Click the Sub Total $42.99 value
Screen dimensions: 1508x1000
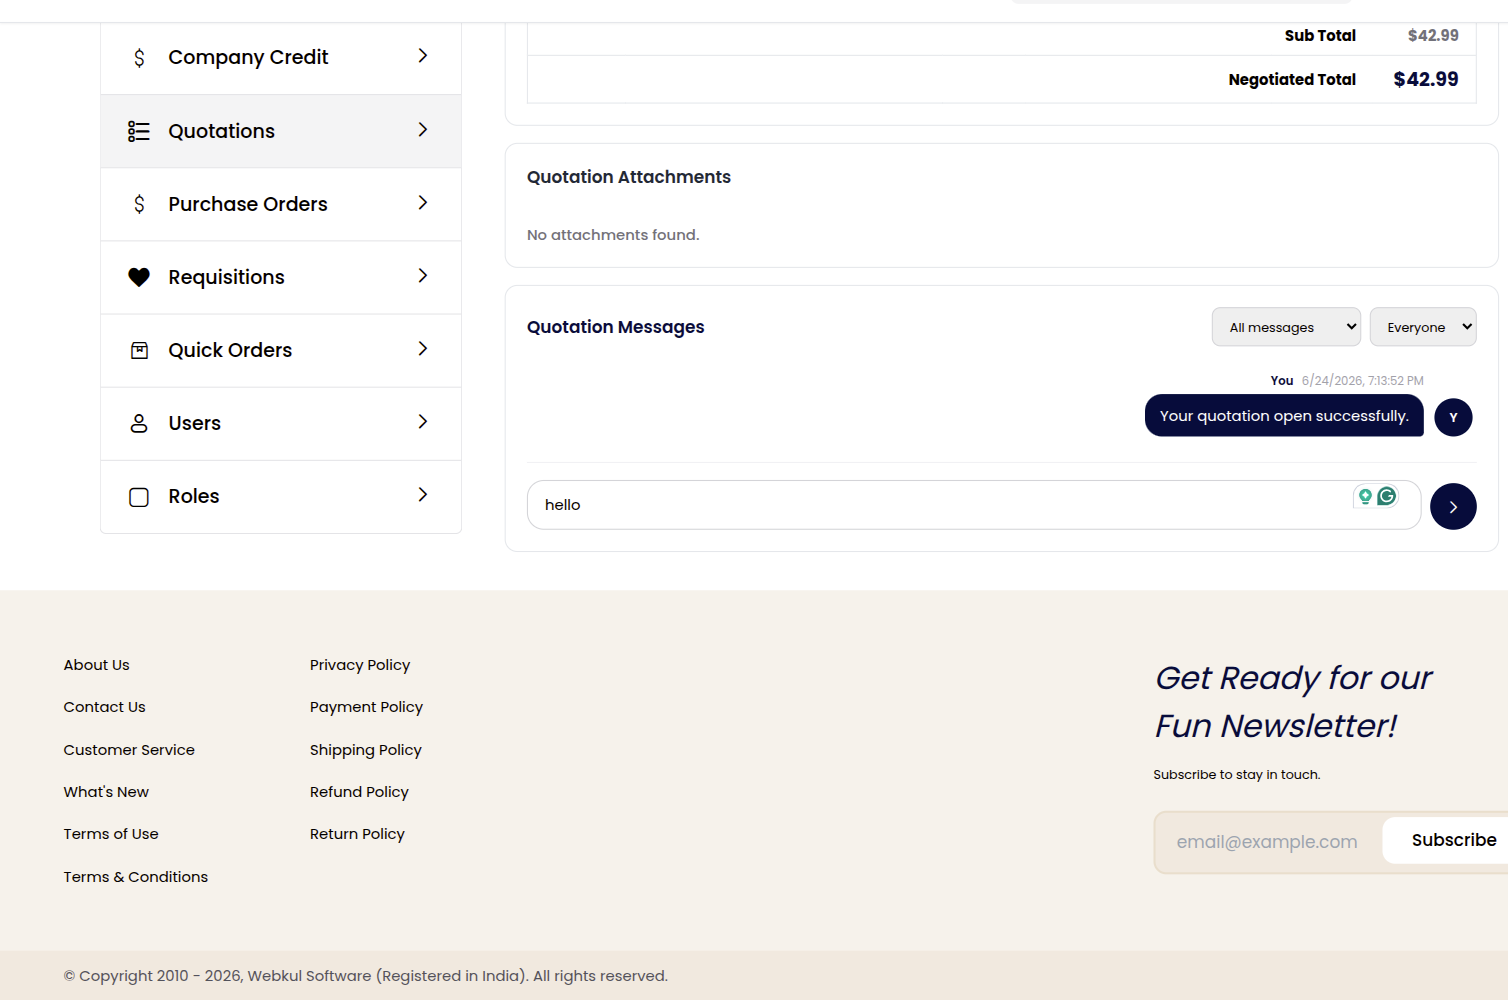tap(1433, 35)
